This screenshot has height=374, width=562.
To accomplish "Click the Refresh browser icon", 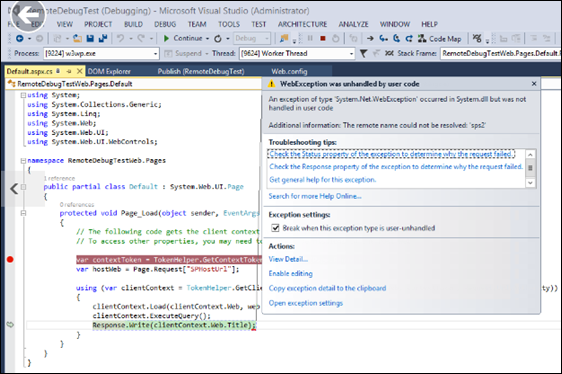I will click(x=218, y=39).
